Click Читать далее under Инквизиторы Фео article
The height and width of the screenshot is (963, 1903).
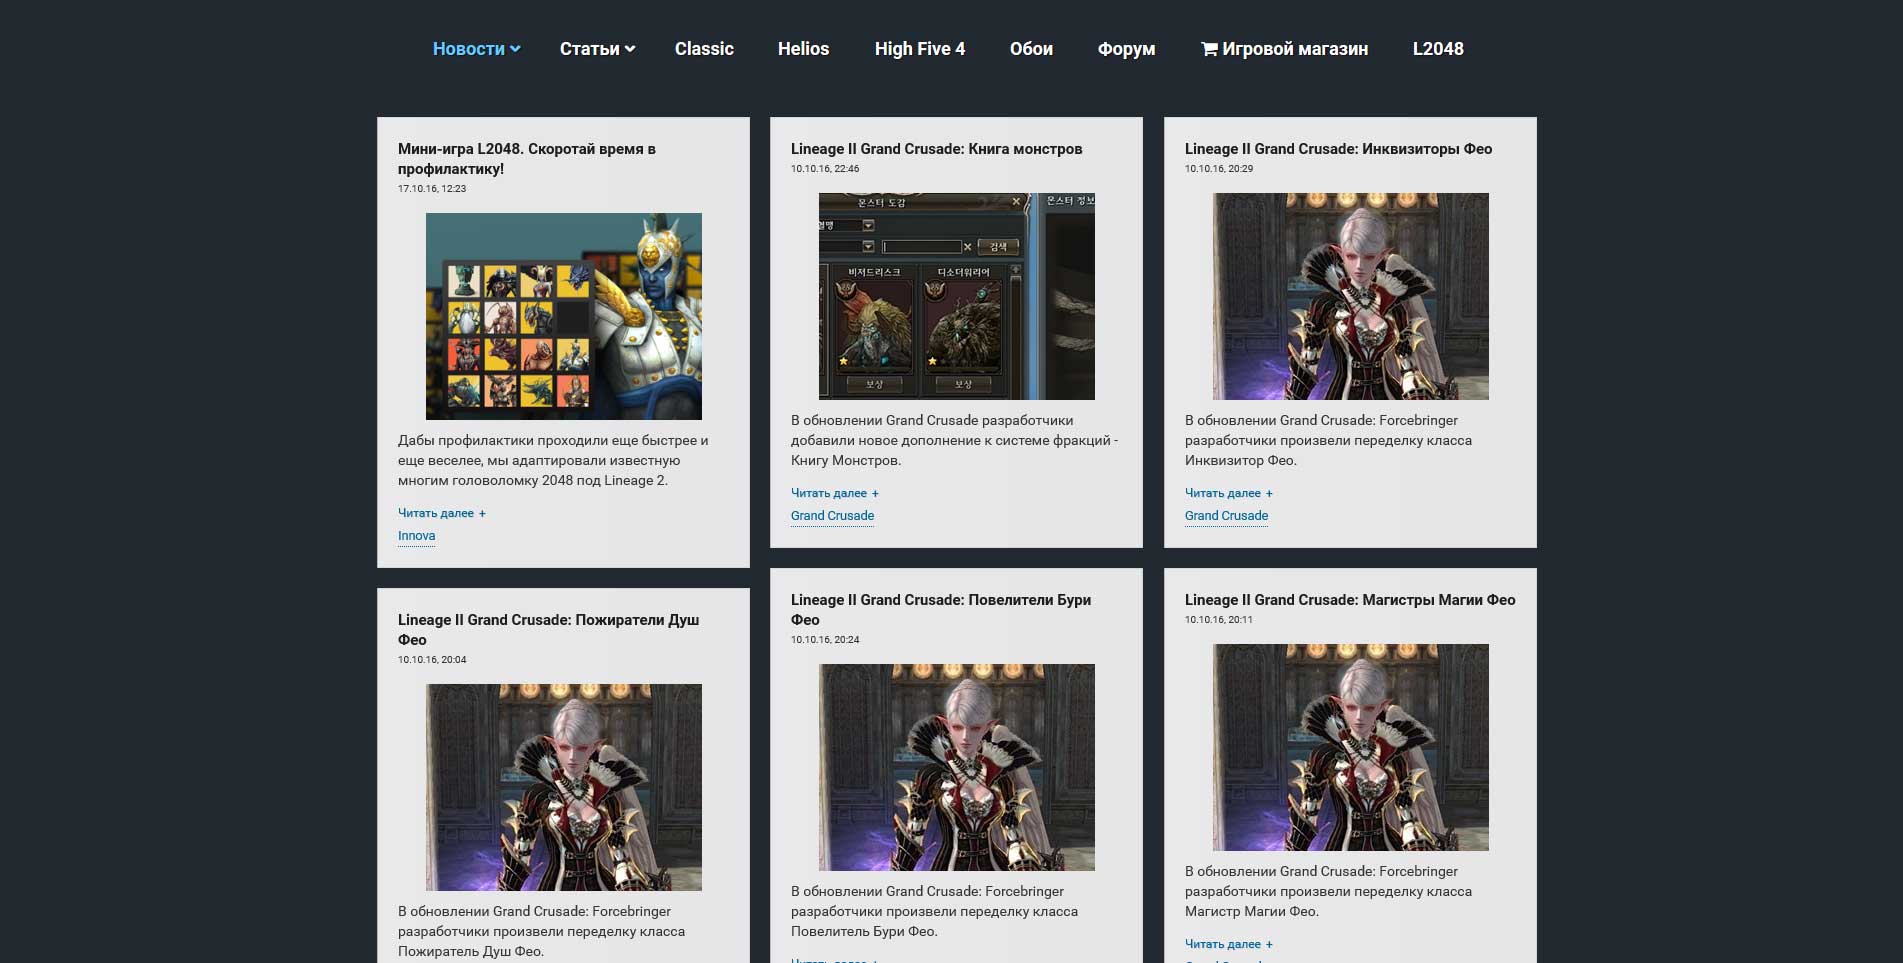1229,493
